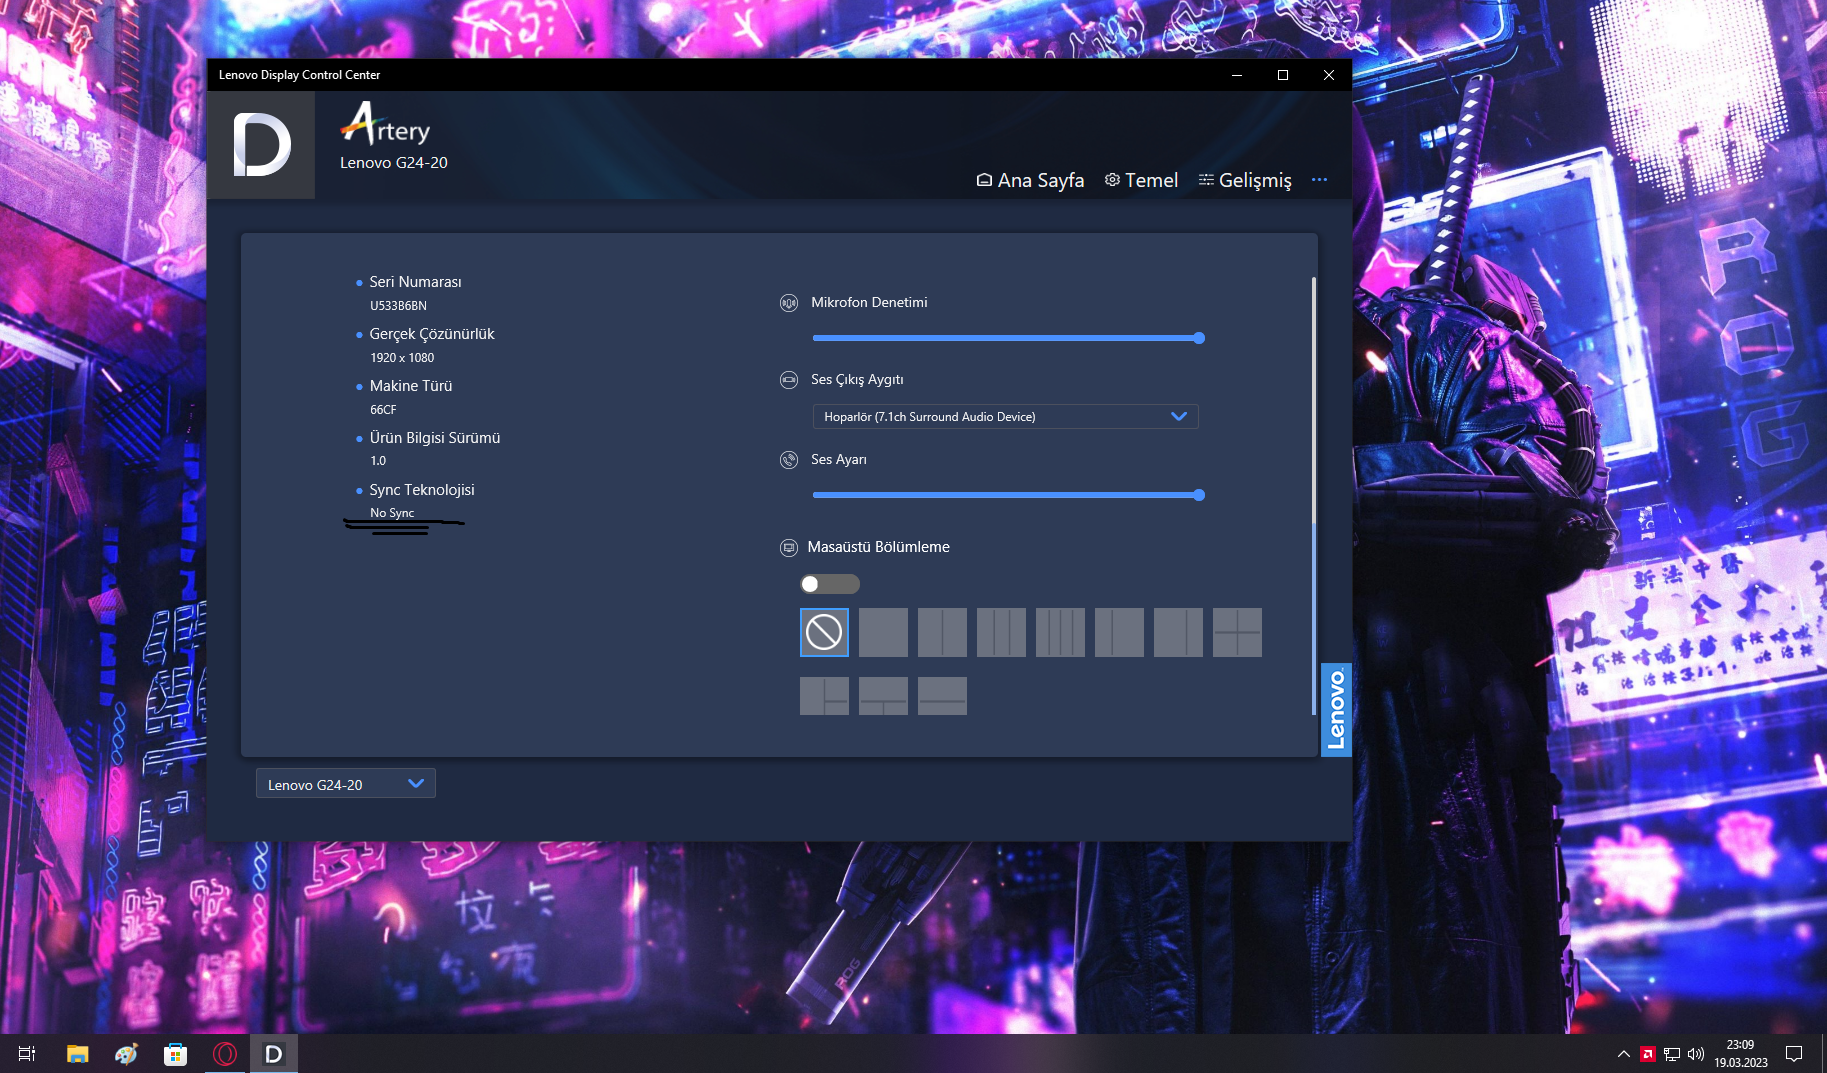Image resolution: width=1827 pixels, height=1073 pixels.
Task: Open File Explorer from the taskbar
Action: [77, 1053]
